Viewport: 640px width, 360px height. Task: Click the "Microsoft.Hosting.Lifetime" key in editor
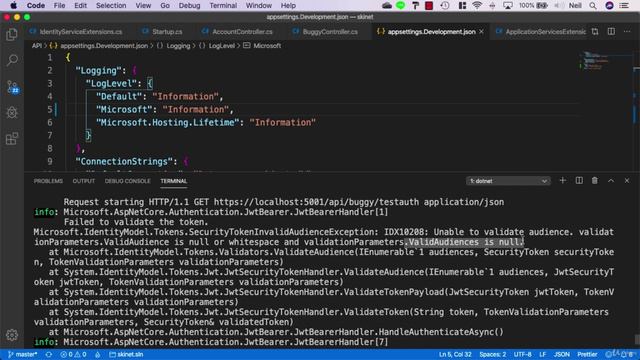167,122
